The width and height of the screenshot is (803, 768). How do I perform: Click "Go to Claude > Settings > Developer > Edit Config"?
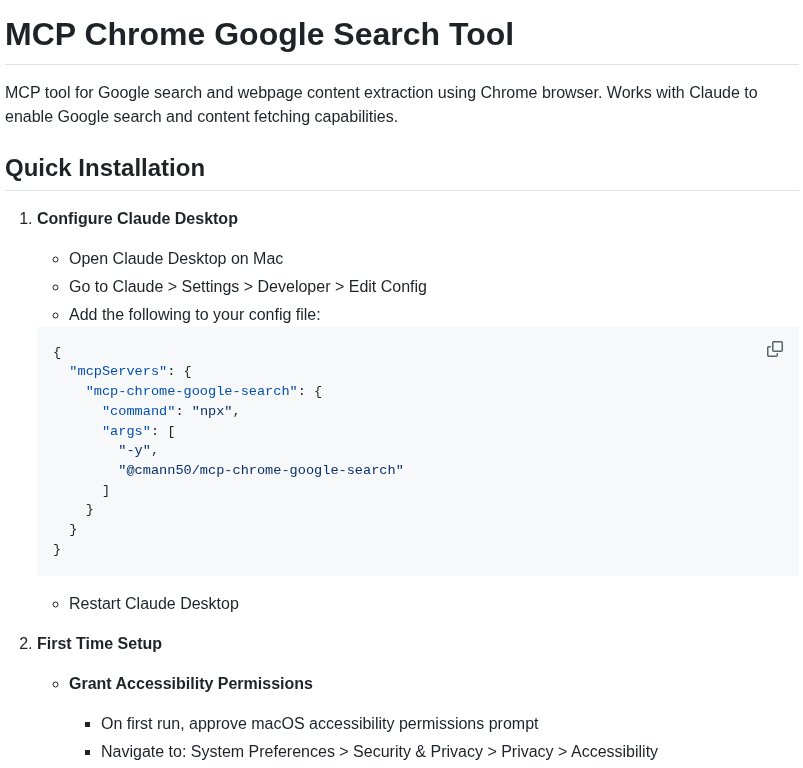coord(248,287)
